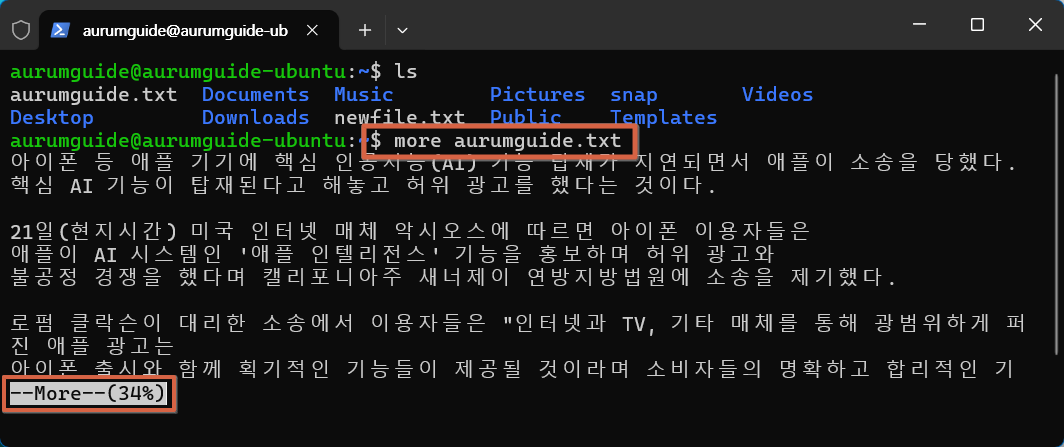
Task: Click the line starting with '불공정 경쟁을'
Action: [453, 277]
